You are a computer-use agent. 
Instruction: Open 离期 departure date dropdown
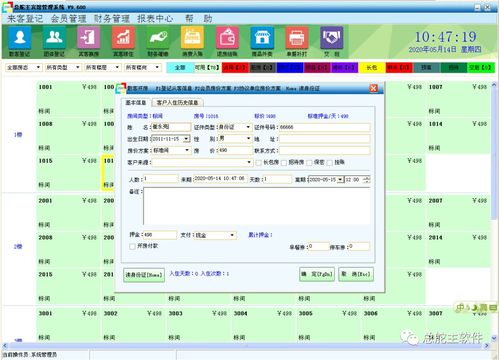pos(340,179)
